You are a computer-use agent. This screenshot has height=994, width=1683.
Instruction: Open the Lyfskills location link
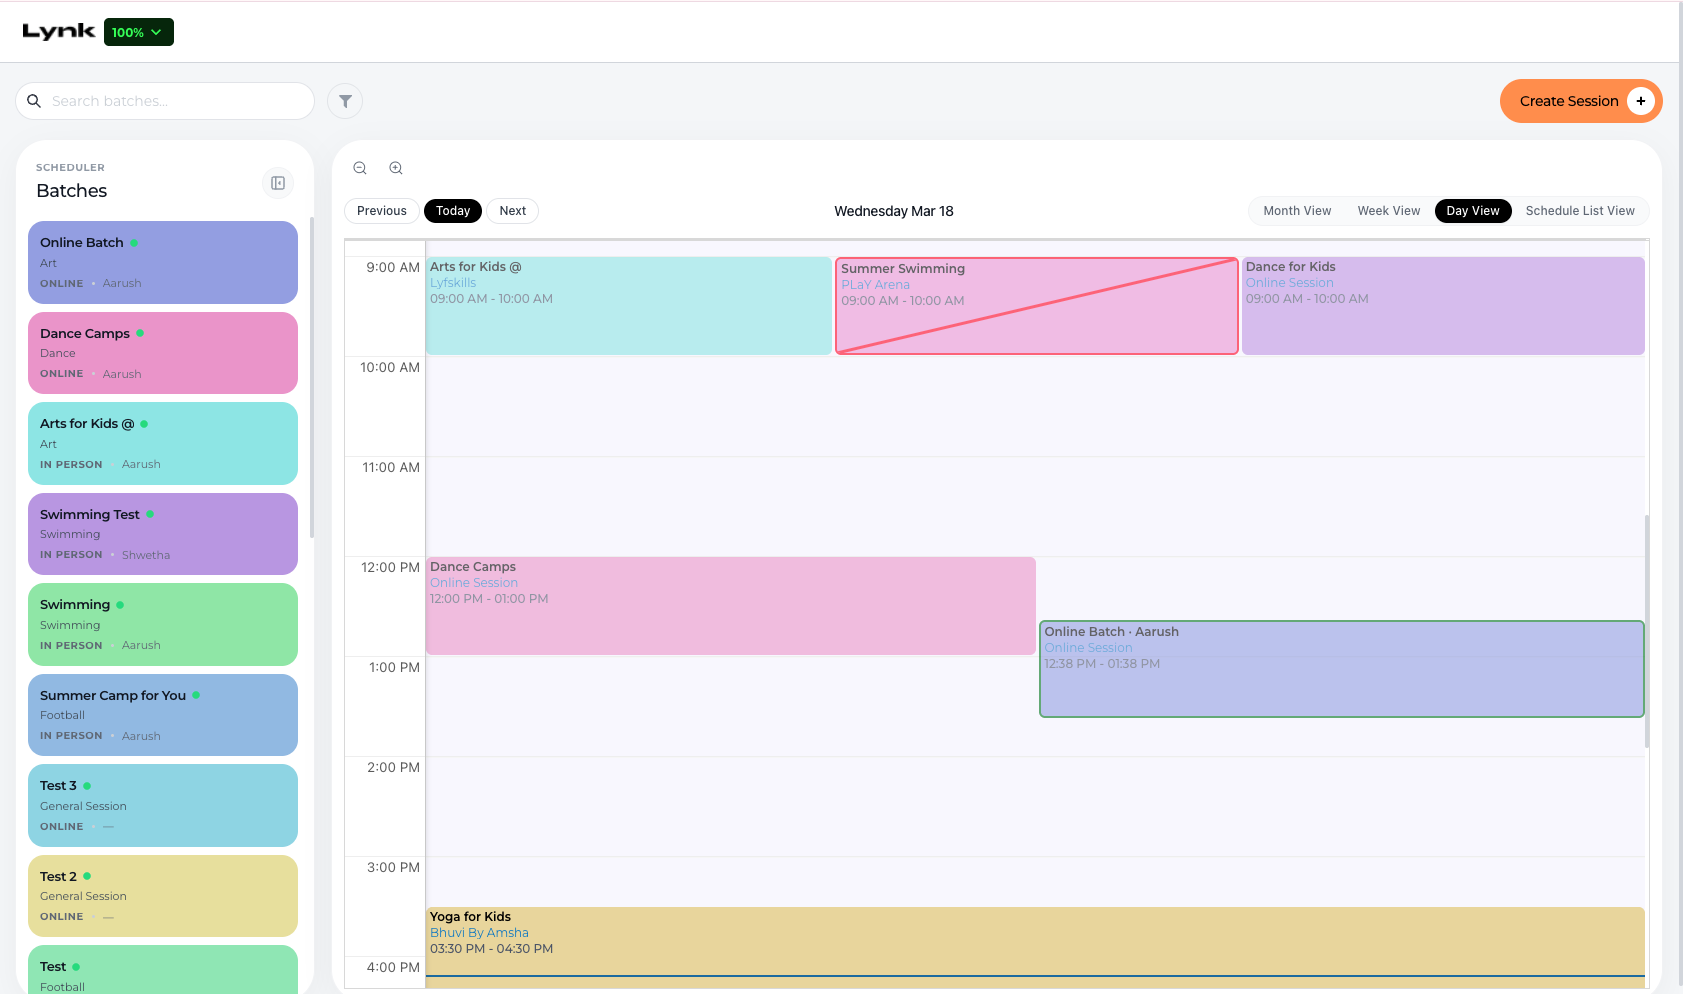(x=453, y=283)
